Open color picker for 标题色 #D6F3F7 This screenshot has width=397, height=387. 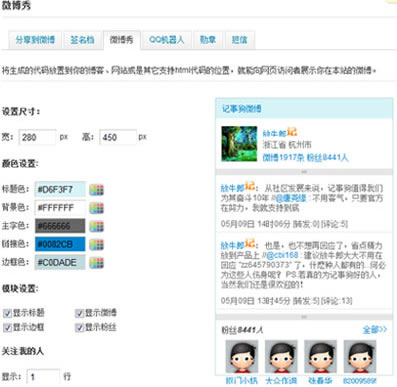(97, 190)
